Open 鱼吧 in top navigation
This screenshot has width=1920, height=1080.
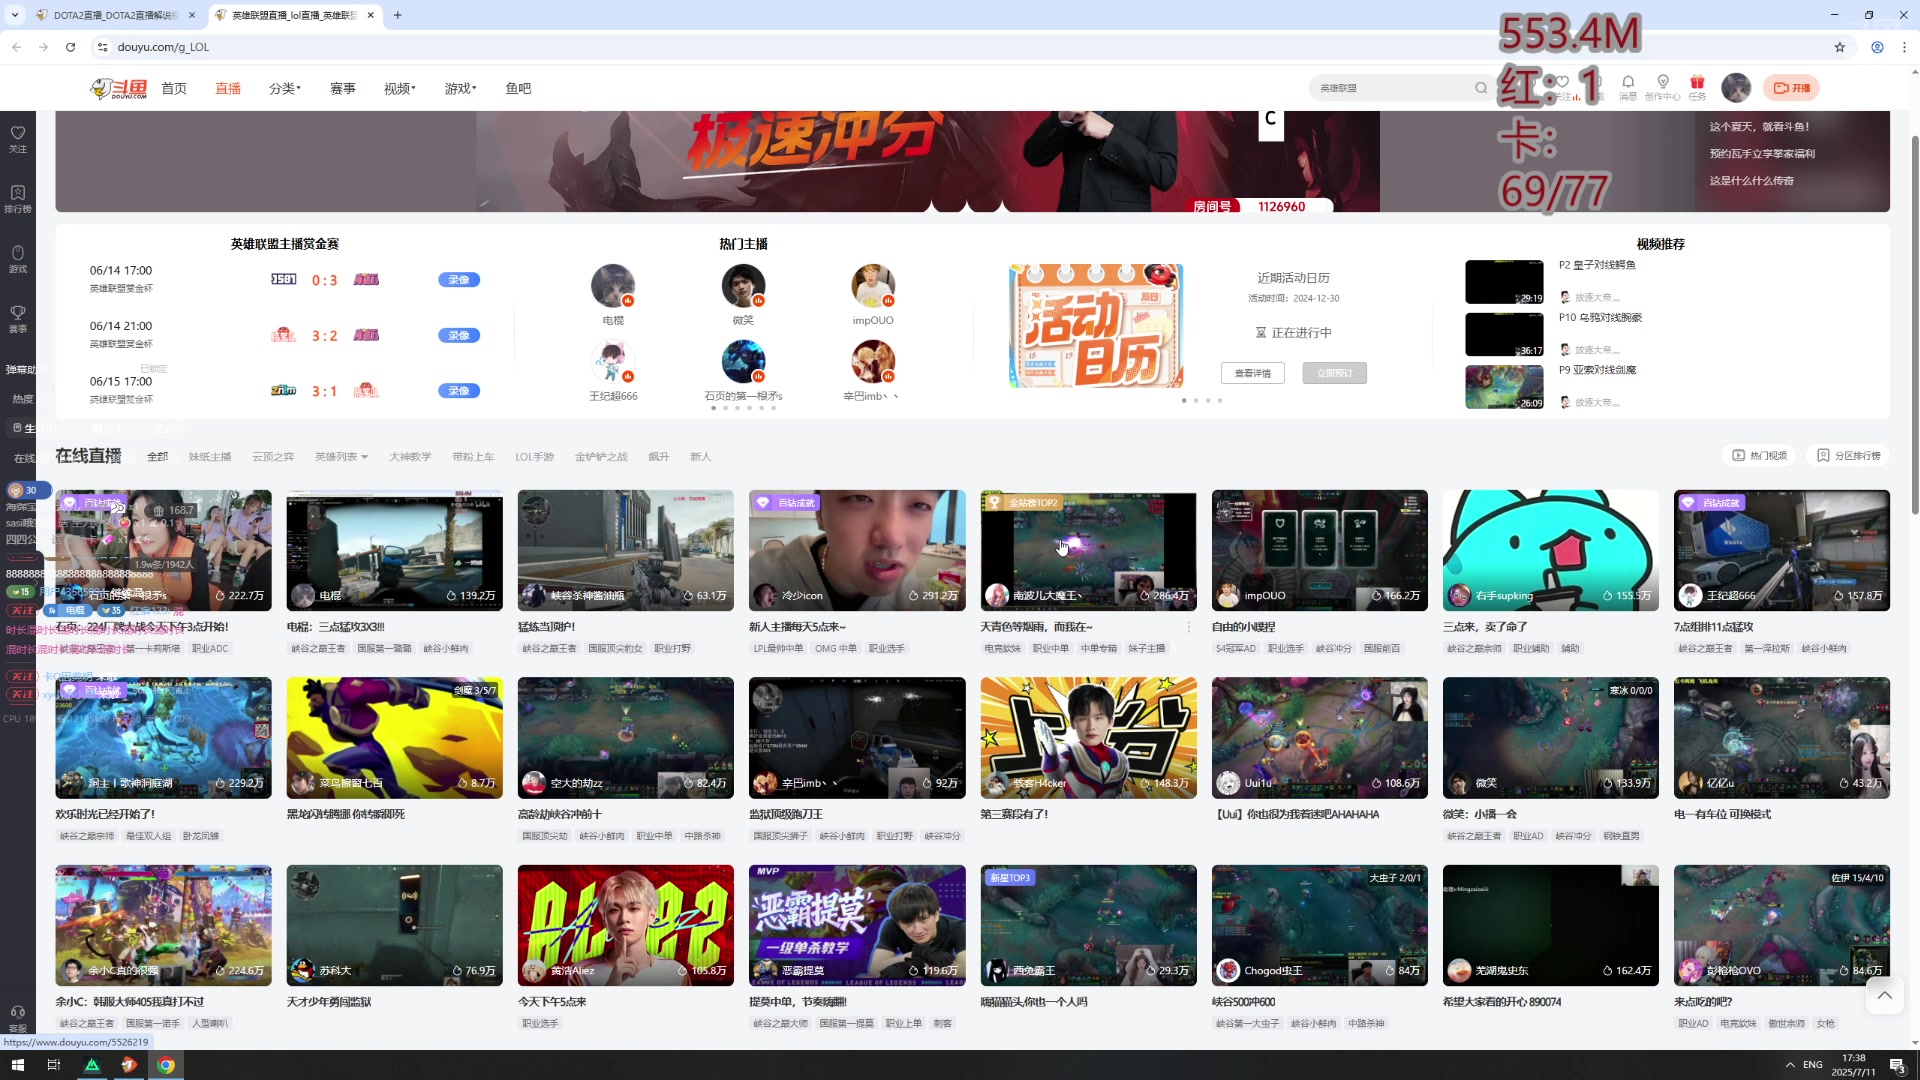(518, 88)
